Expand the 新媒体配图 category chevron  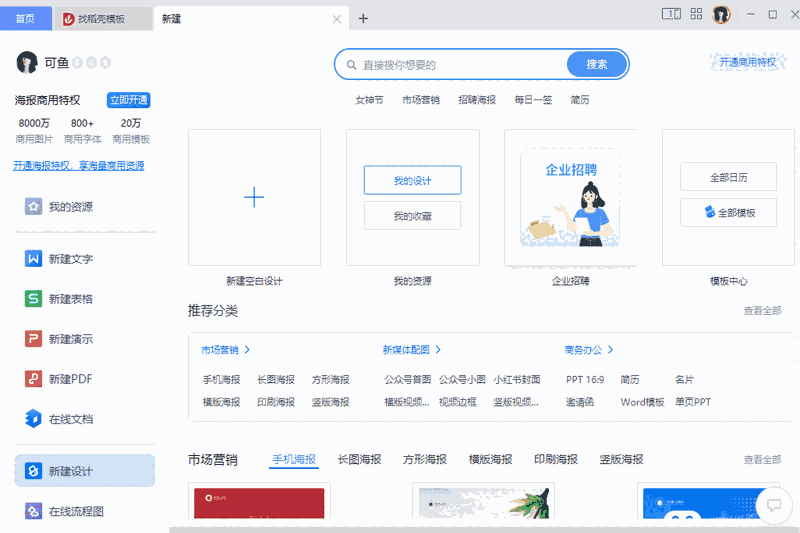pyautogui.click(x=438, y=349)
